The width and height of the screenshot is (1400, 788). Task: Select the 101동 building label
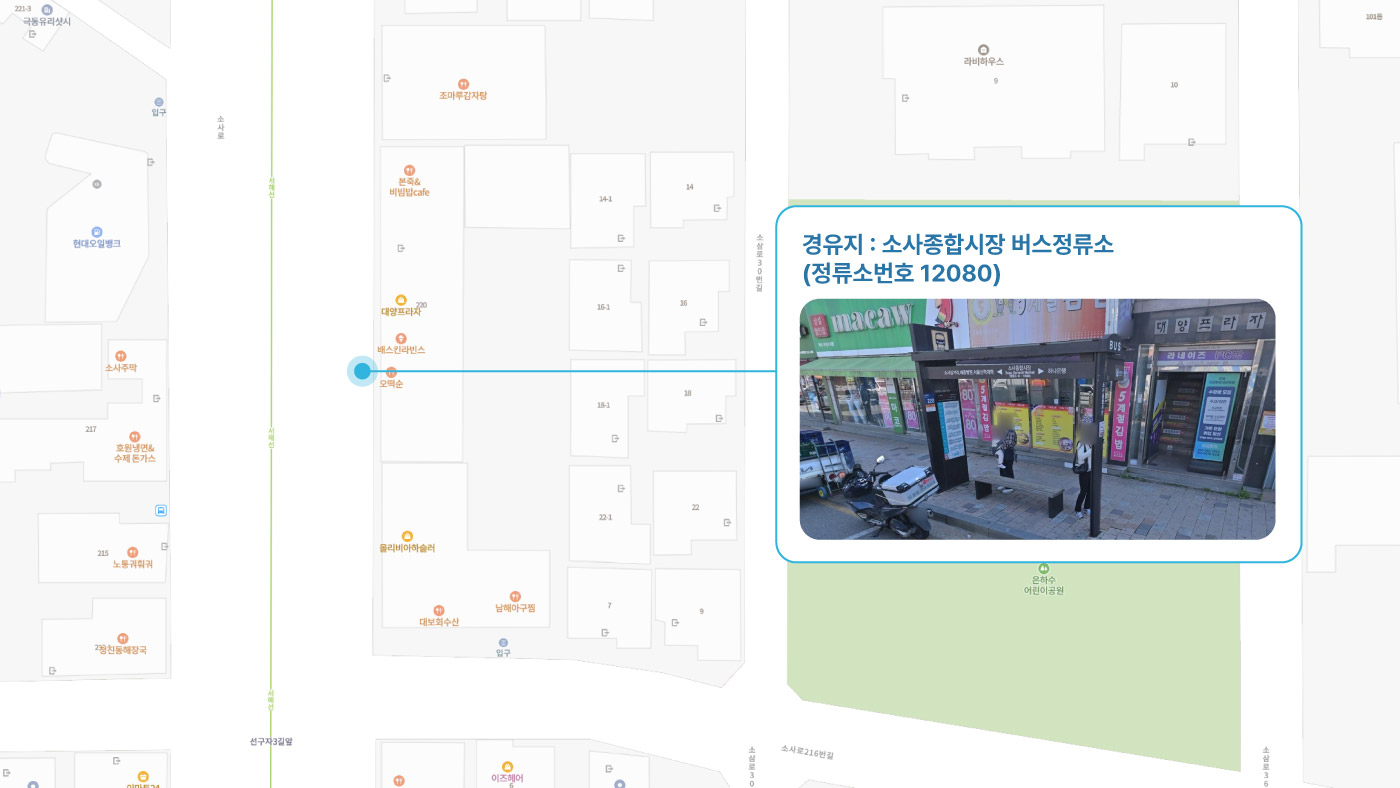coord(1374,16)
